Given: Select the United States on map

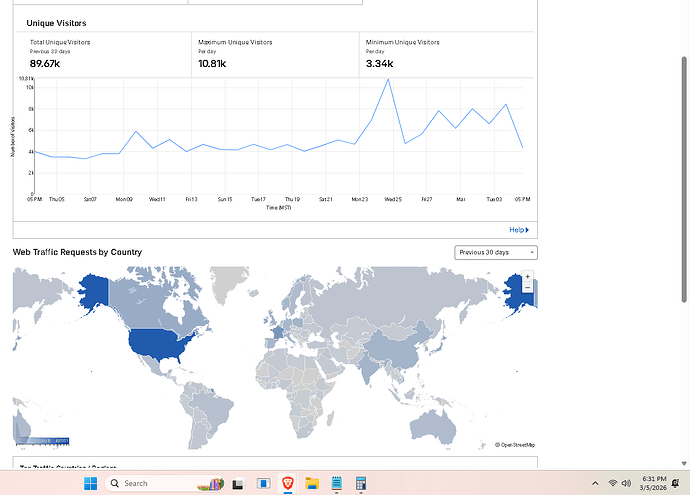Looking at the screenshot, I should click(x=160, y=345).
